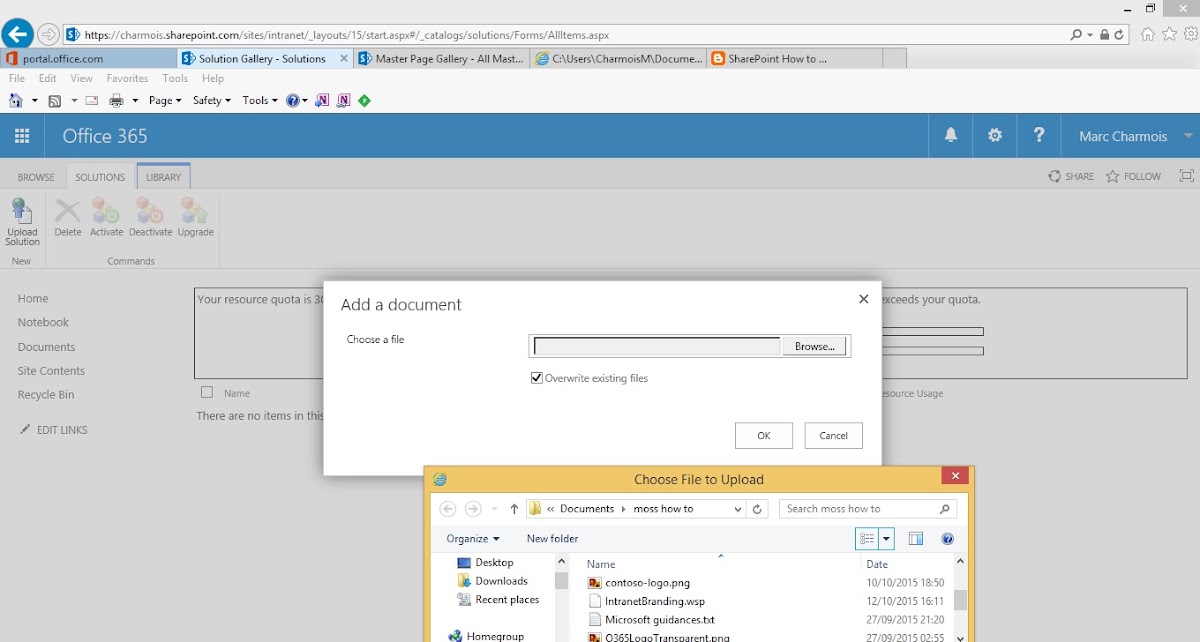Select IntranetBranding.wsp in file list
The height and width of the screenshot is (642, 1200).
point(655,601)
